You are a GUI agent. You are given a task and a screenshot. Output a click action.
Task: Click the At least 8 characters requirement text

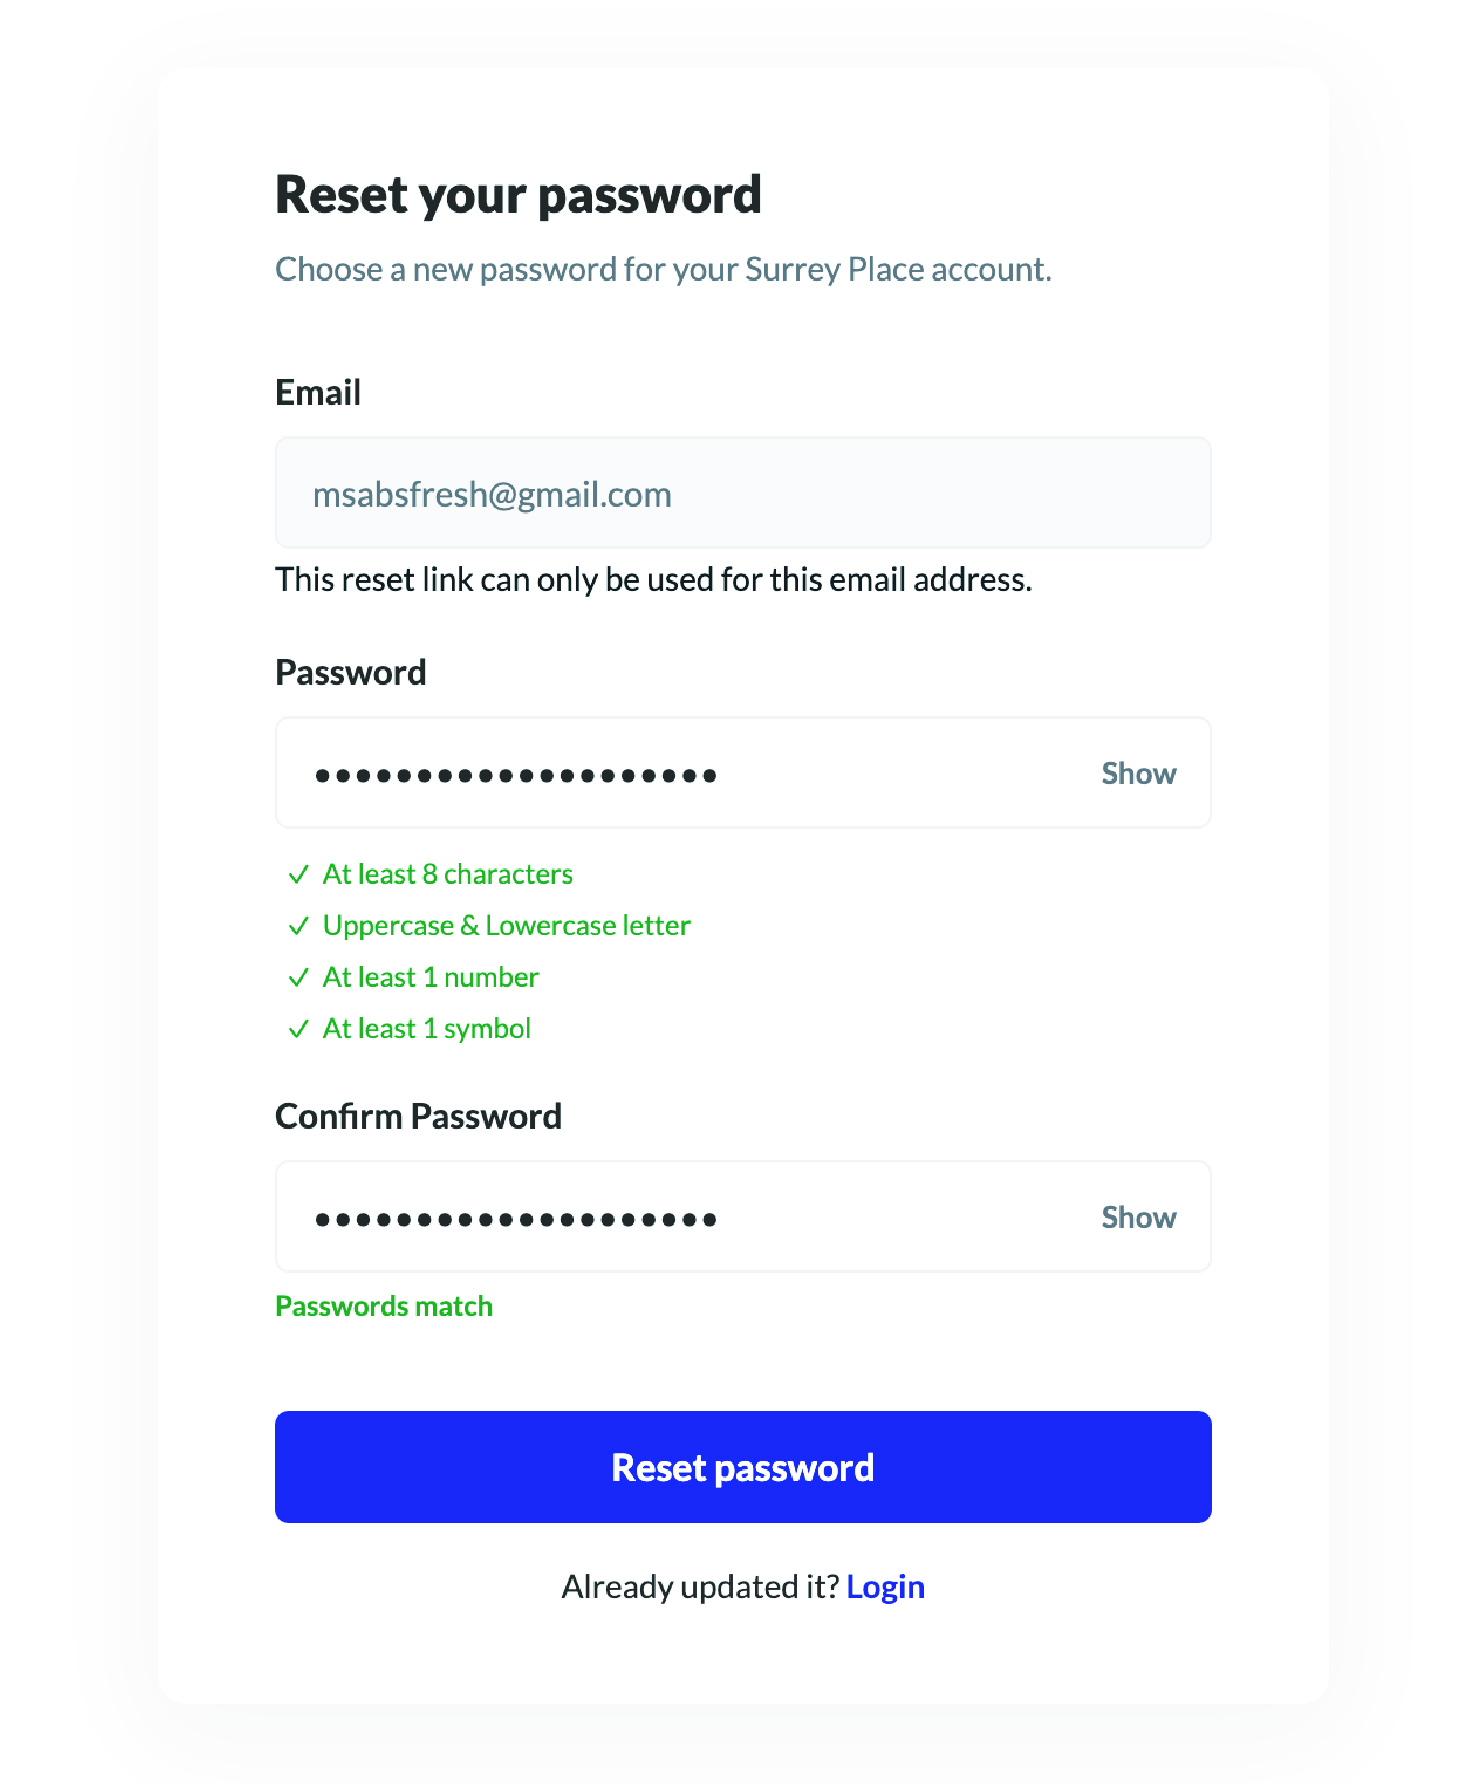[x=447, y=875]
